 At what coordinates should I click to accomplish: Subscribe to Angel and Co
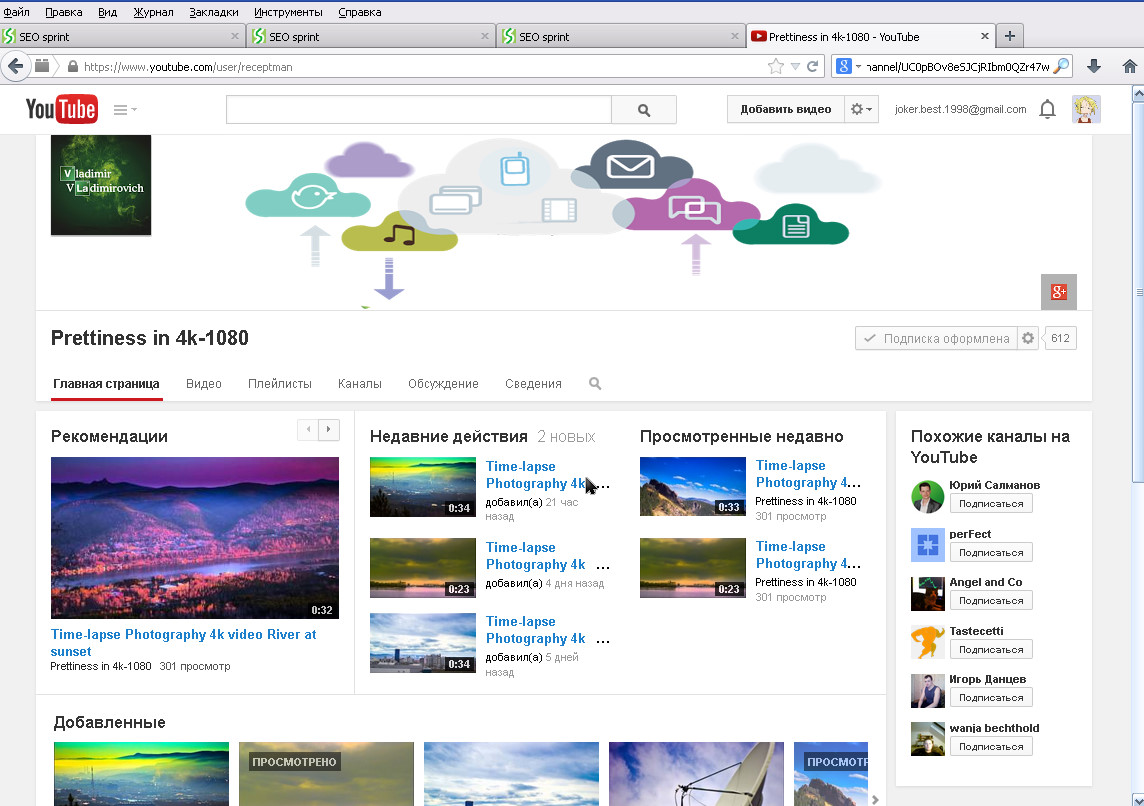991,601
